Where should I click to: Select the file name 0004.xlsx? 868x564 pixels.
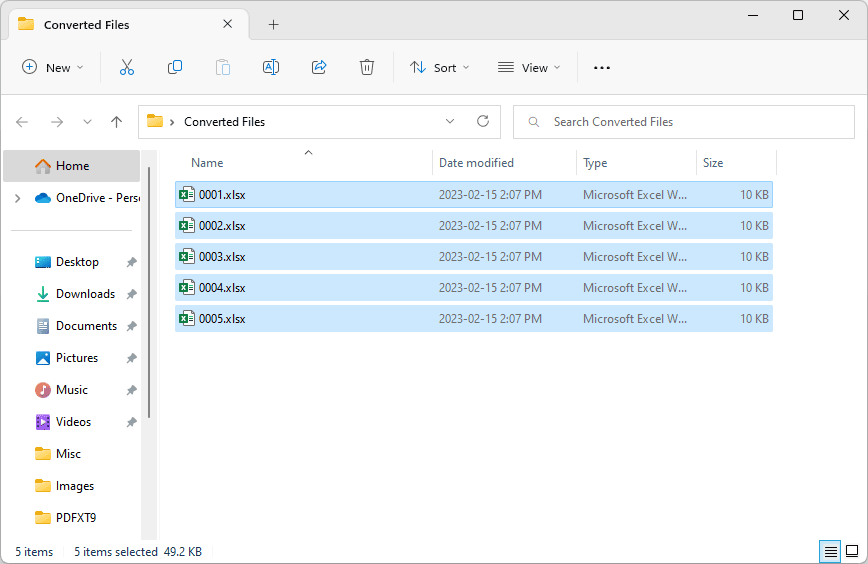pyautogui.click(x=222, y=288)
